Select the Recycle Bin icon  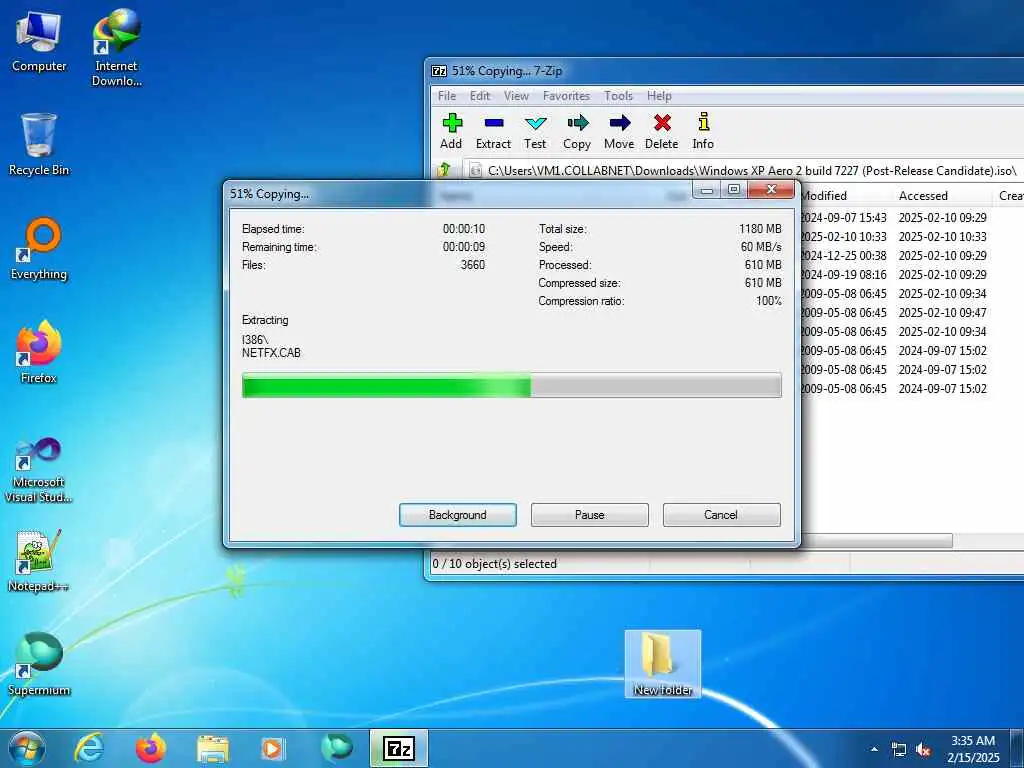pyautogui.click(x=39, y=145)
